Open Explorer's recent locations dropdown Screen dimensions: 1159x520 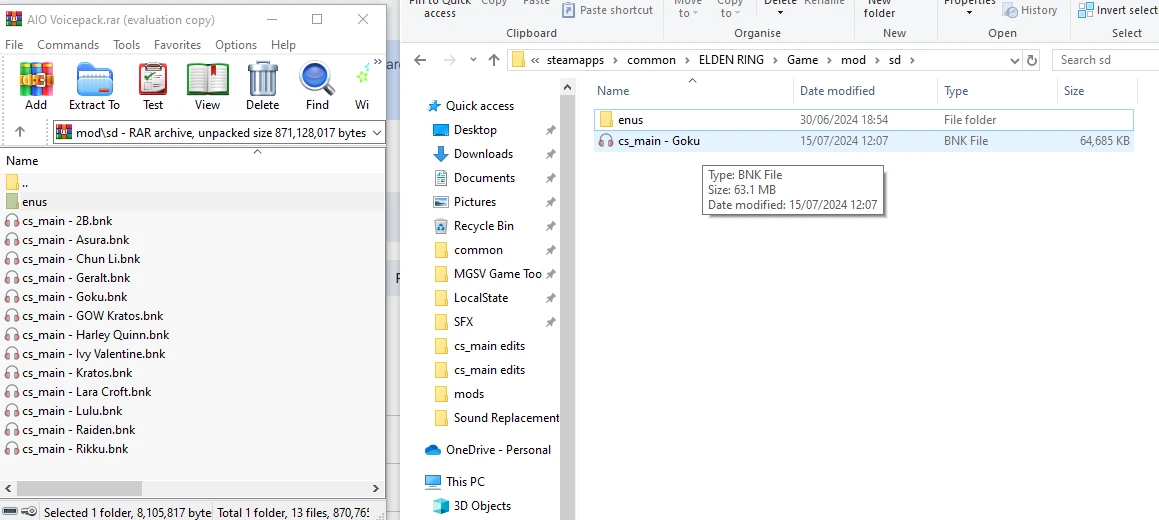471,61
